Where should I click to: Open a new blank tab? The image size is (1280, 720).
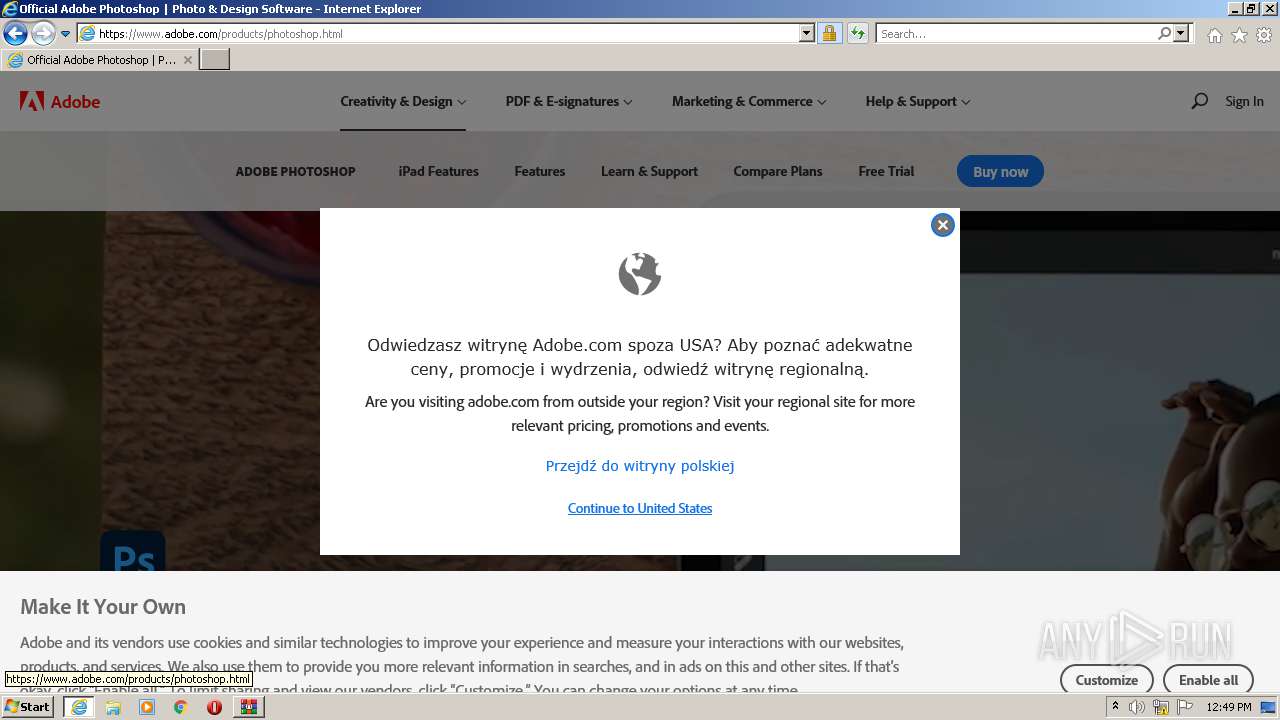(x=215, y=60)
